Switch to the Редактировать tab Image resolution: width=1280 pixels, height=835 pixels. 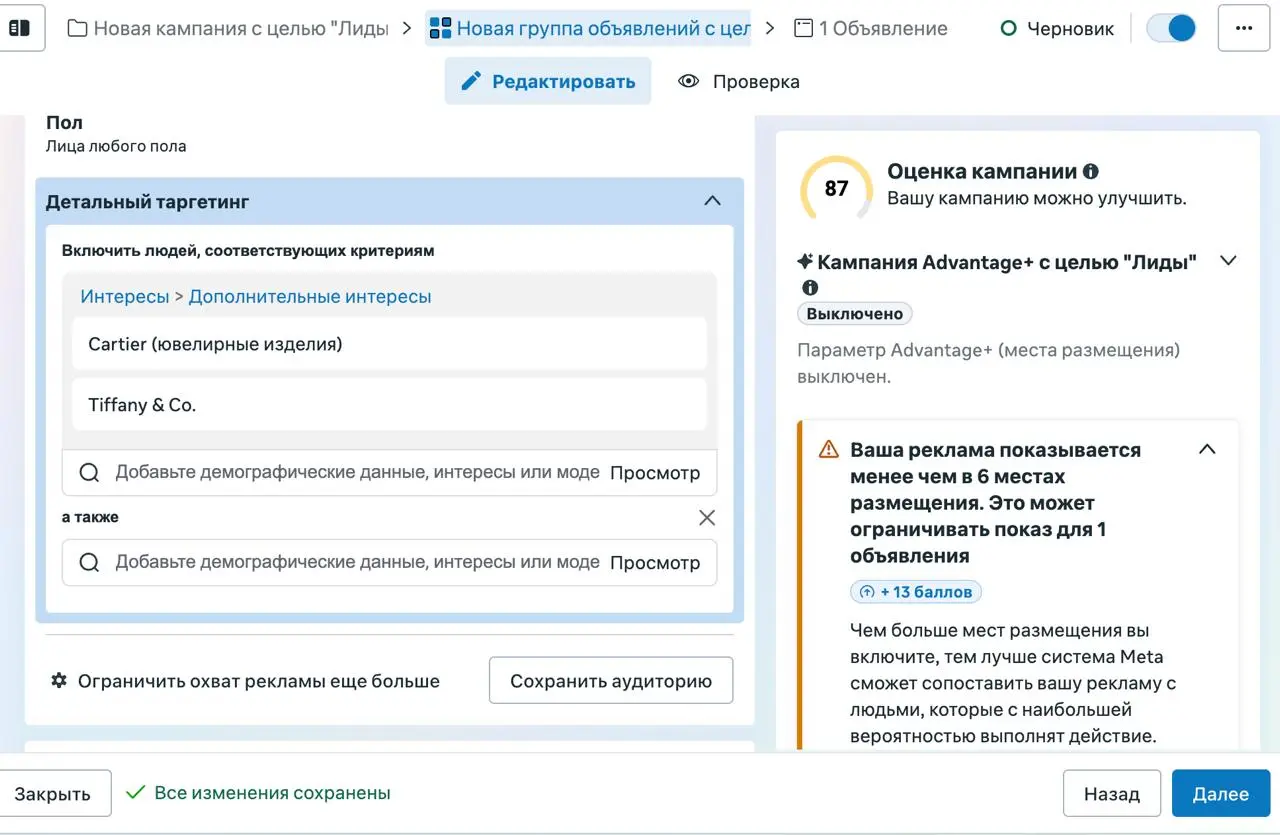click(548, 81)
